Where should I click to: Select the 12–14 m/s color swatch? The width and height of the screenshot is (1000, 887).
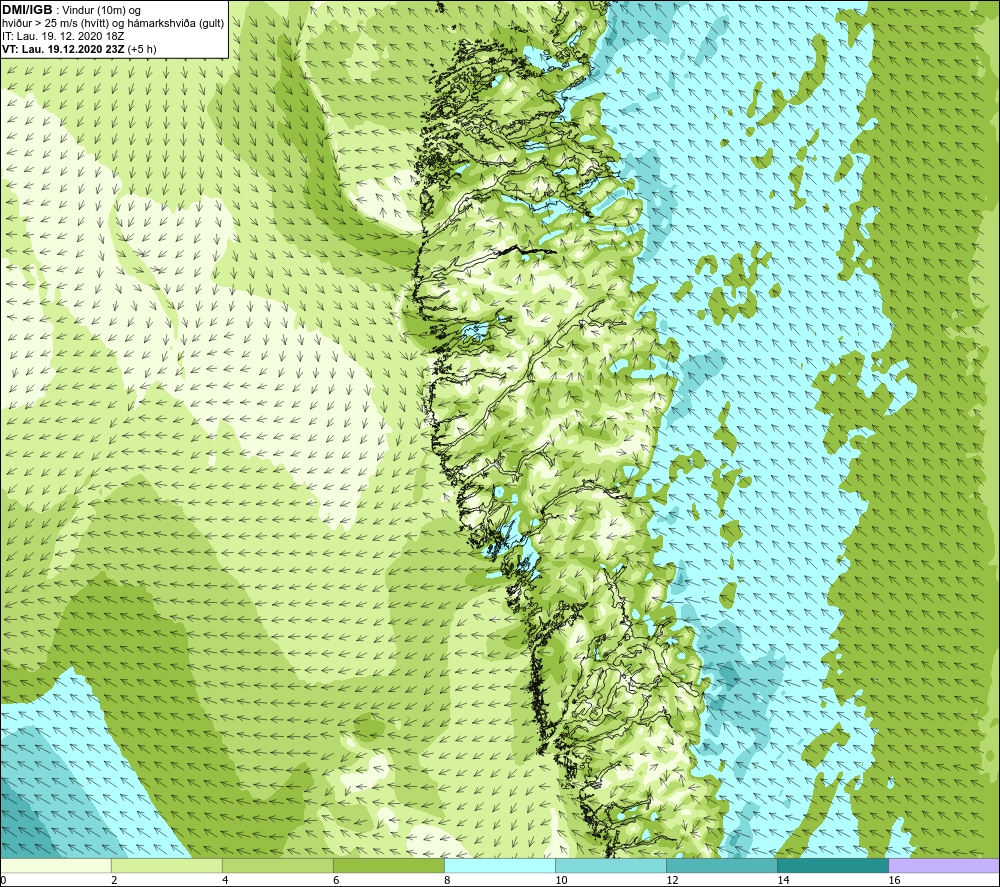click(721, 866)
